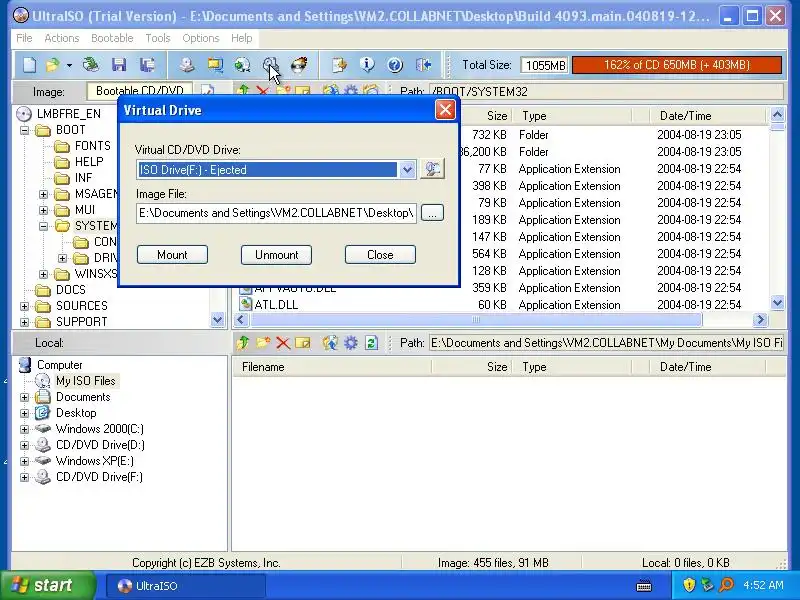
Task: Click the image file list scroll-down arrow
Action: coord(778,303)
